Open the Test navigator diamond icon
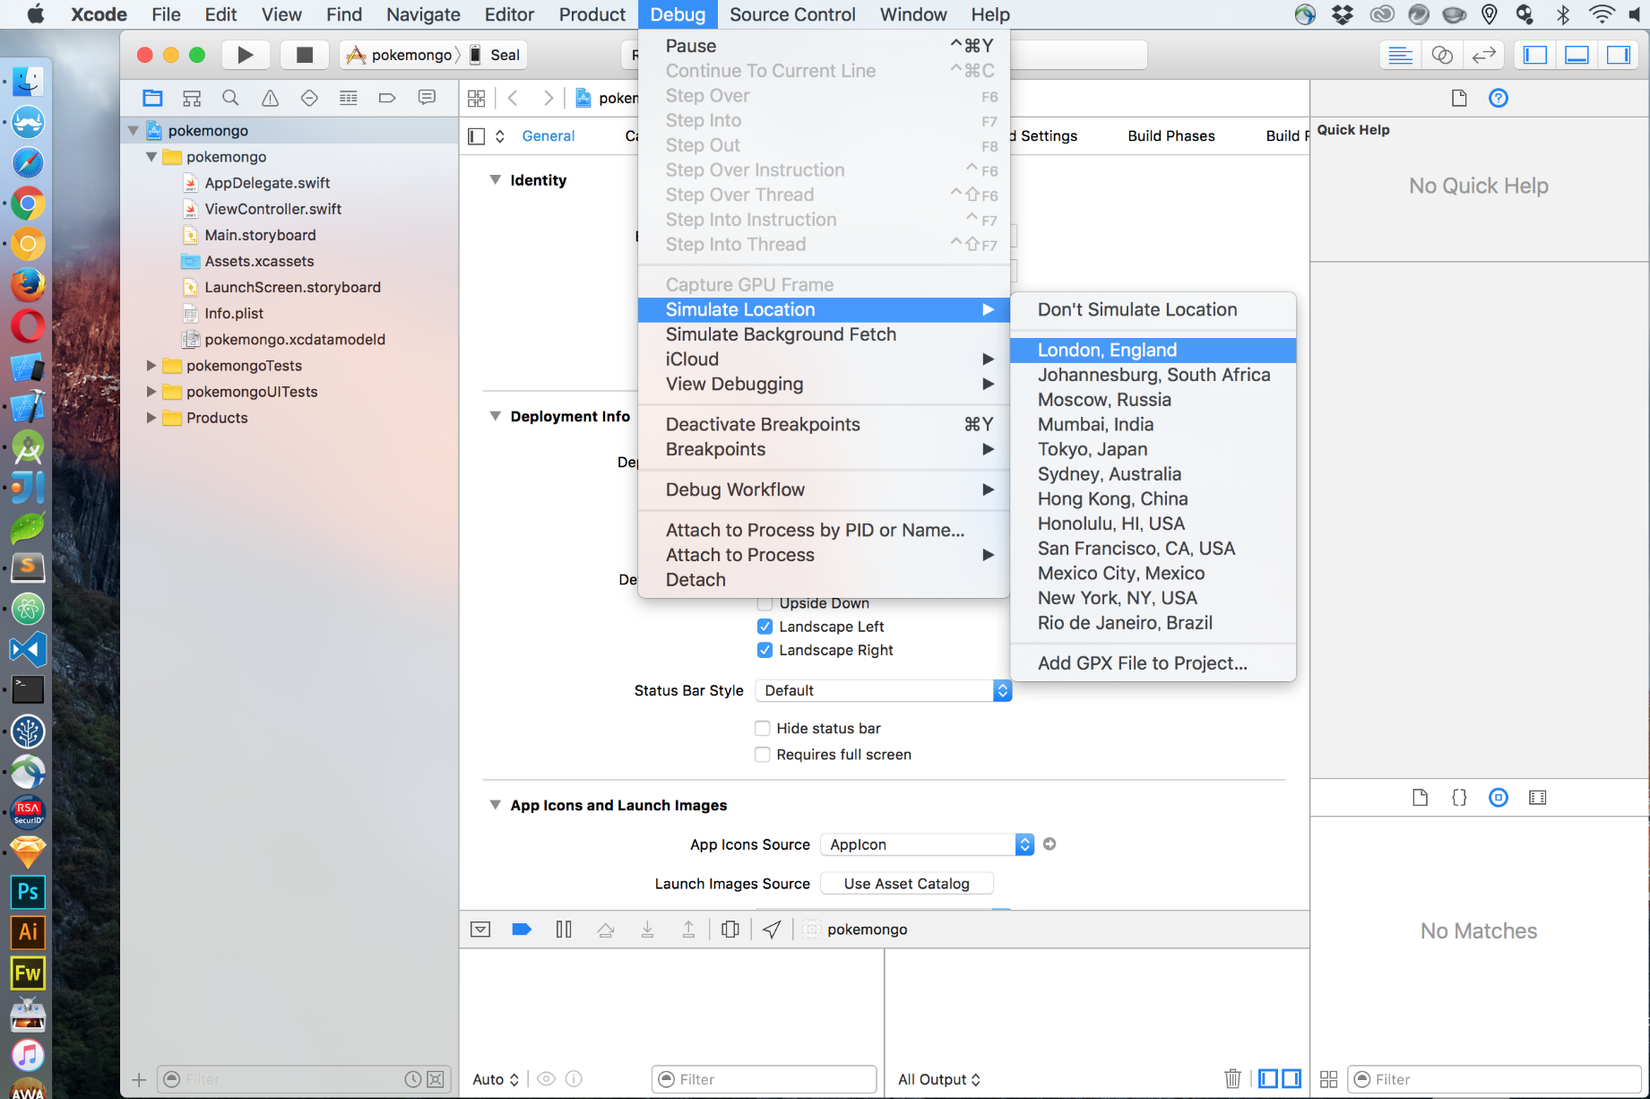Screen dimensions: 1650x1099 [x=309, y=98]
